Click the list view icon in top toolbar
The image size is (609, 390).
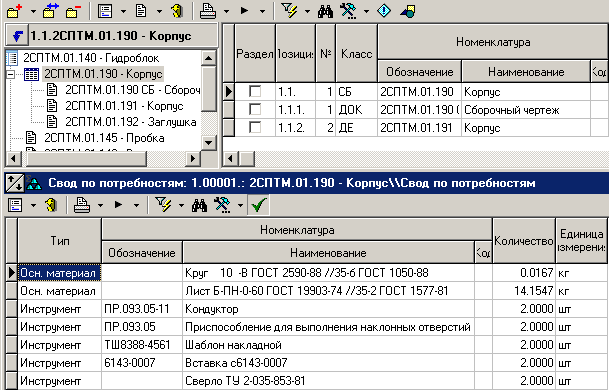[x=105, y=11]
